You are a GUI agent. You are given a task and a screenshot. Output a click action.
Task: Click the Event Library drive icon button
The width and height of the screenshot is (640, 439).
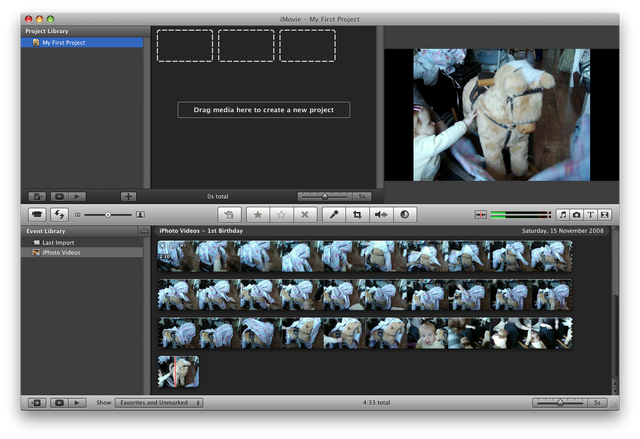coord(144,231)
